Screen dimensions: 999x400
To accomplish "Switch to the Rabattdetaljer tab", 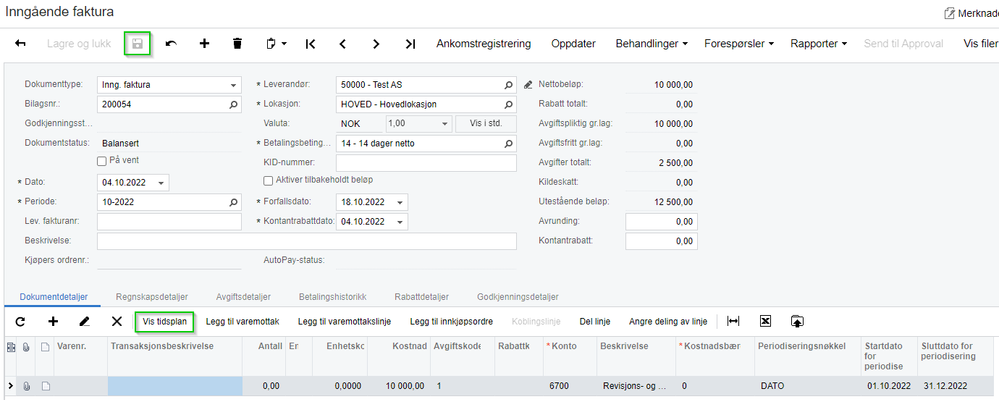I will pos(422,297).
